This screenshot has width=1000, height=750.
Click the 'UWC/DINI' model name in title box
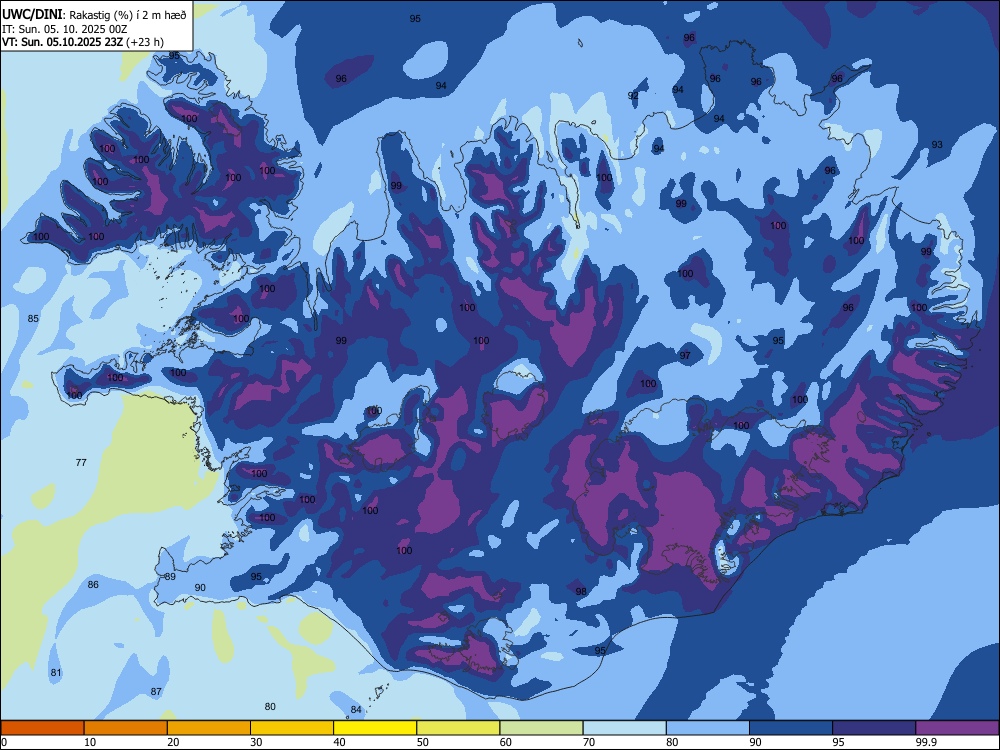32,15
